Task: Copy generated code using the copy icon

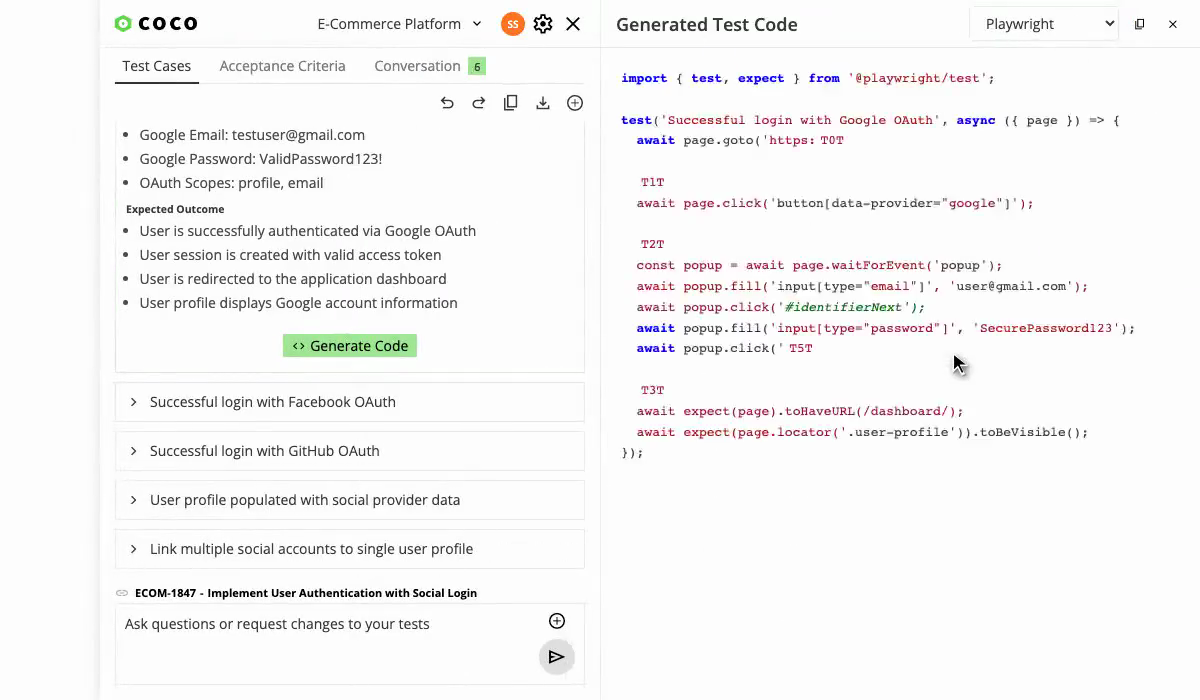Action: click(x=1139, y=23)
